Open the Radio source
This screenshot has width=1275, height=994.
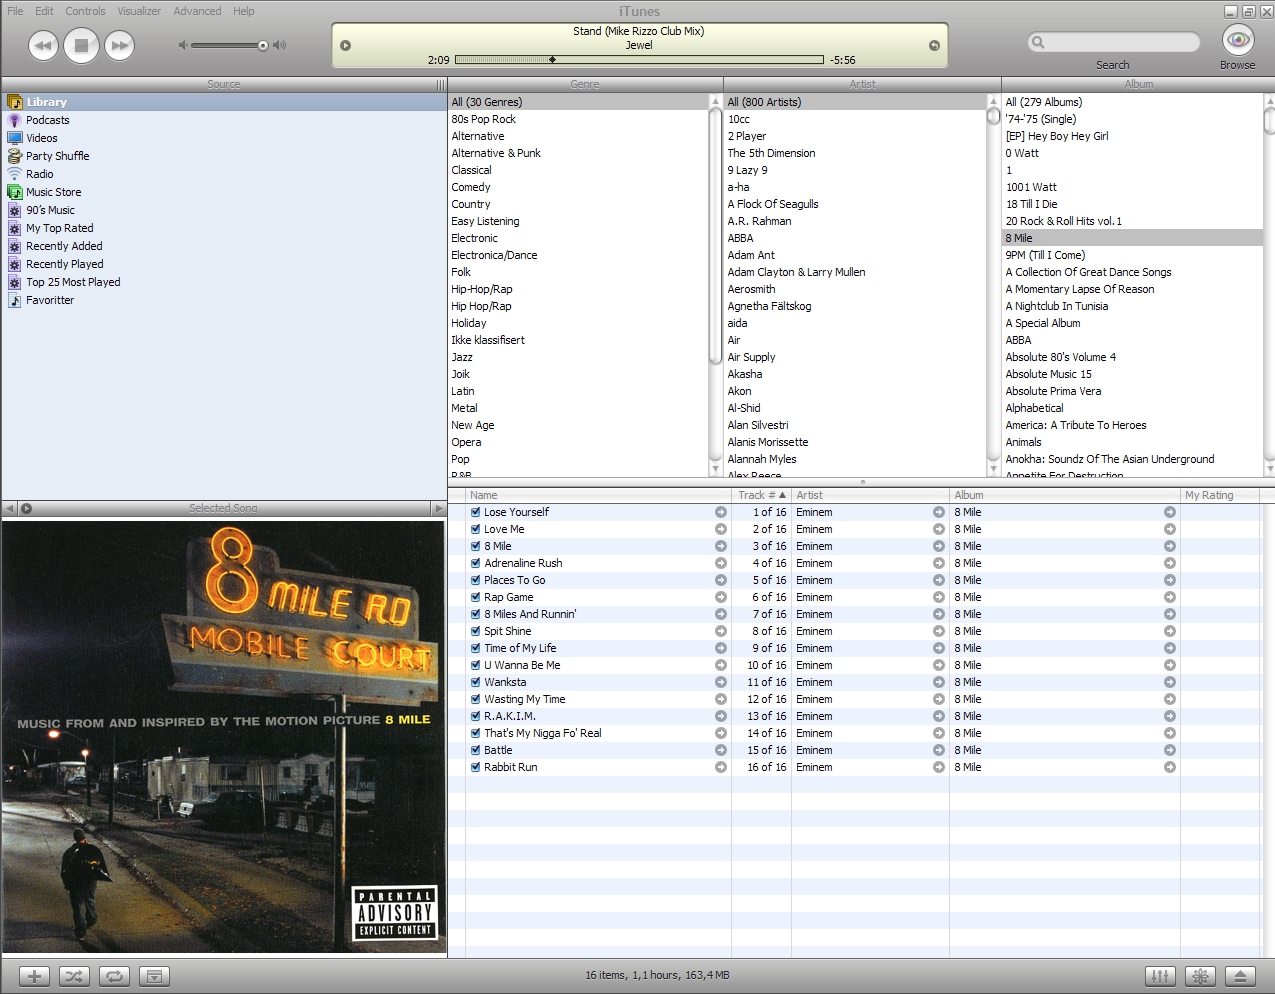[39, 174]
